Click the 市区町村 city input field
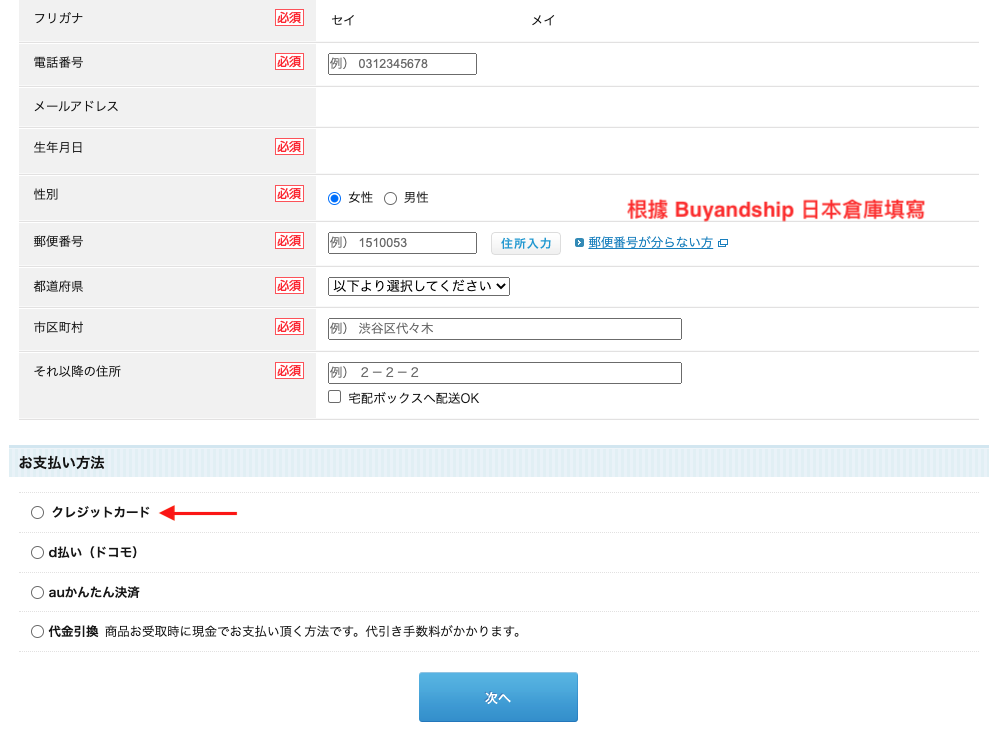1002x735 pixels. tap(504, 329)
